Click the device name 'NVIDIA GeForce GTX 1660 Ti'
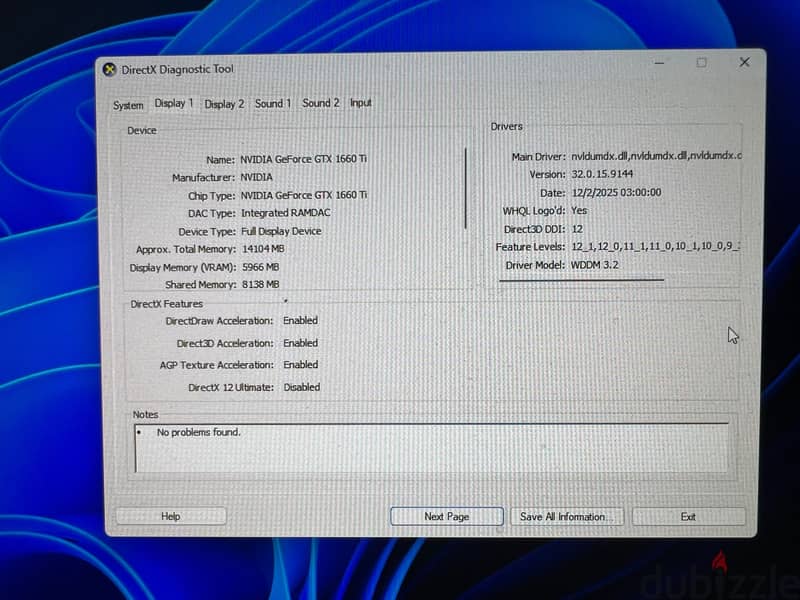 [x=304, y=159]
